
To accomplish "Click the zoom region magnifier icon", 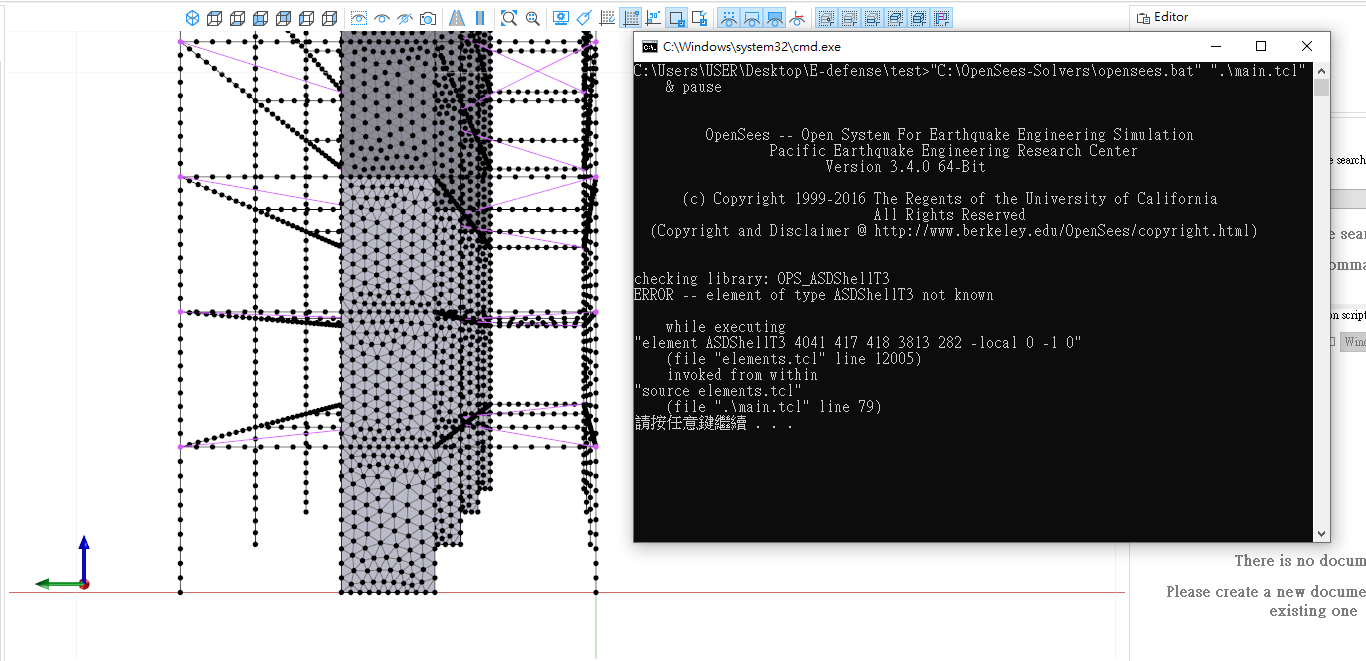I will click(x=533, y=18).
